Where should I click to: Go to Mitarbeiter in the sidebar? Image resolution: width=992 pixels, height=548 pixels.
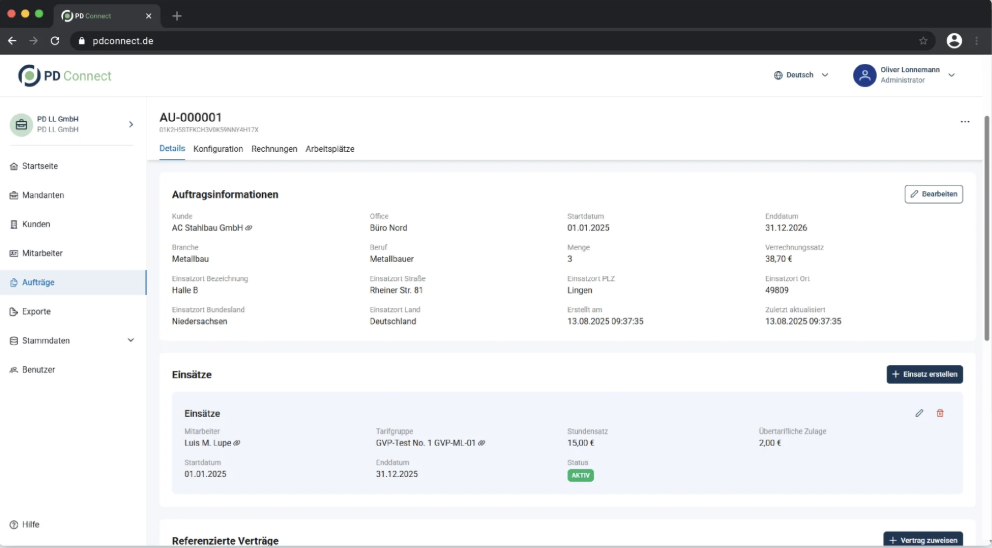(x=42, y=253)
